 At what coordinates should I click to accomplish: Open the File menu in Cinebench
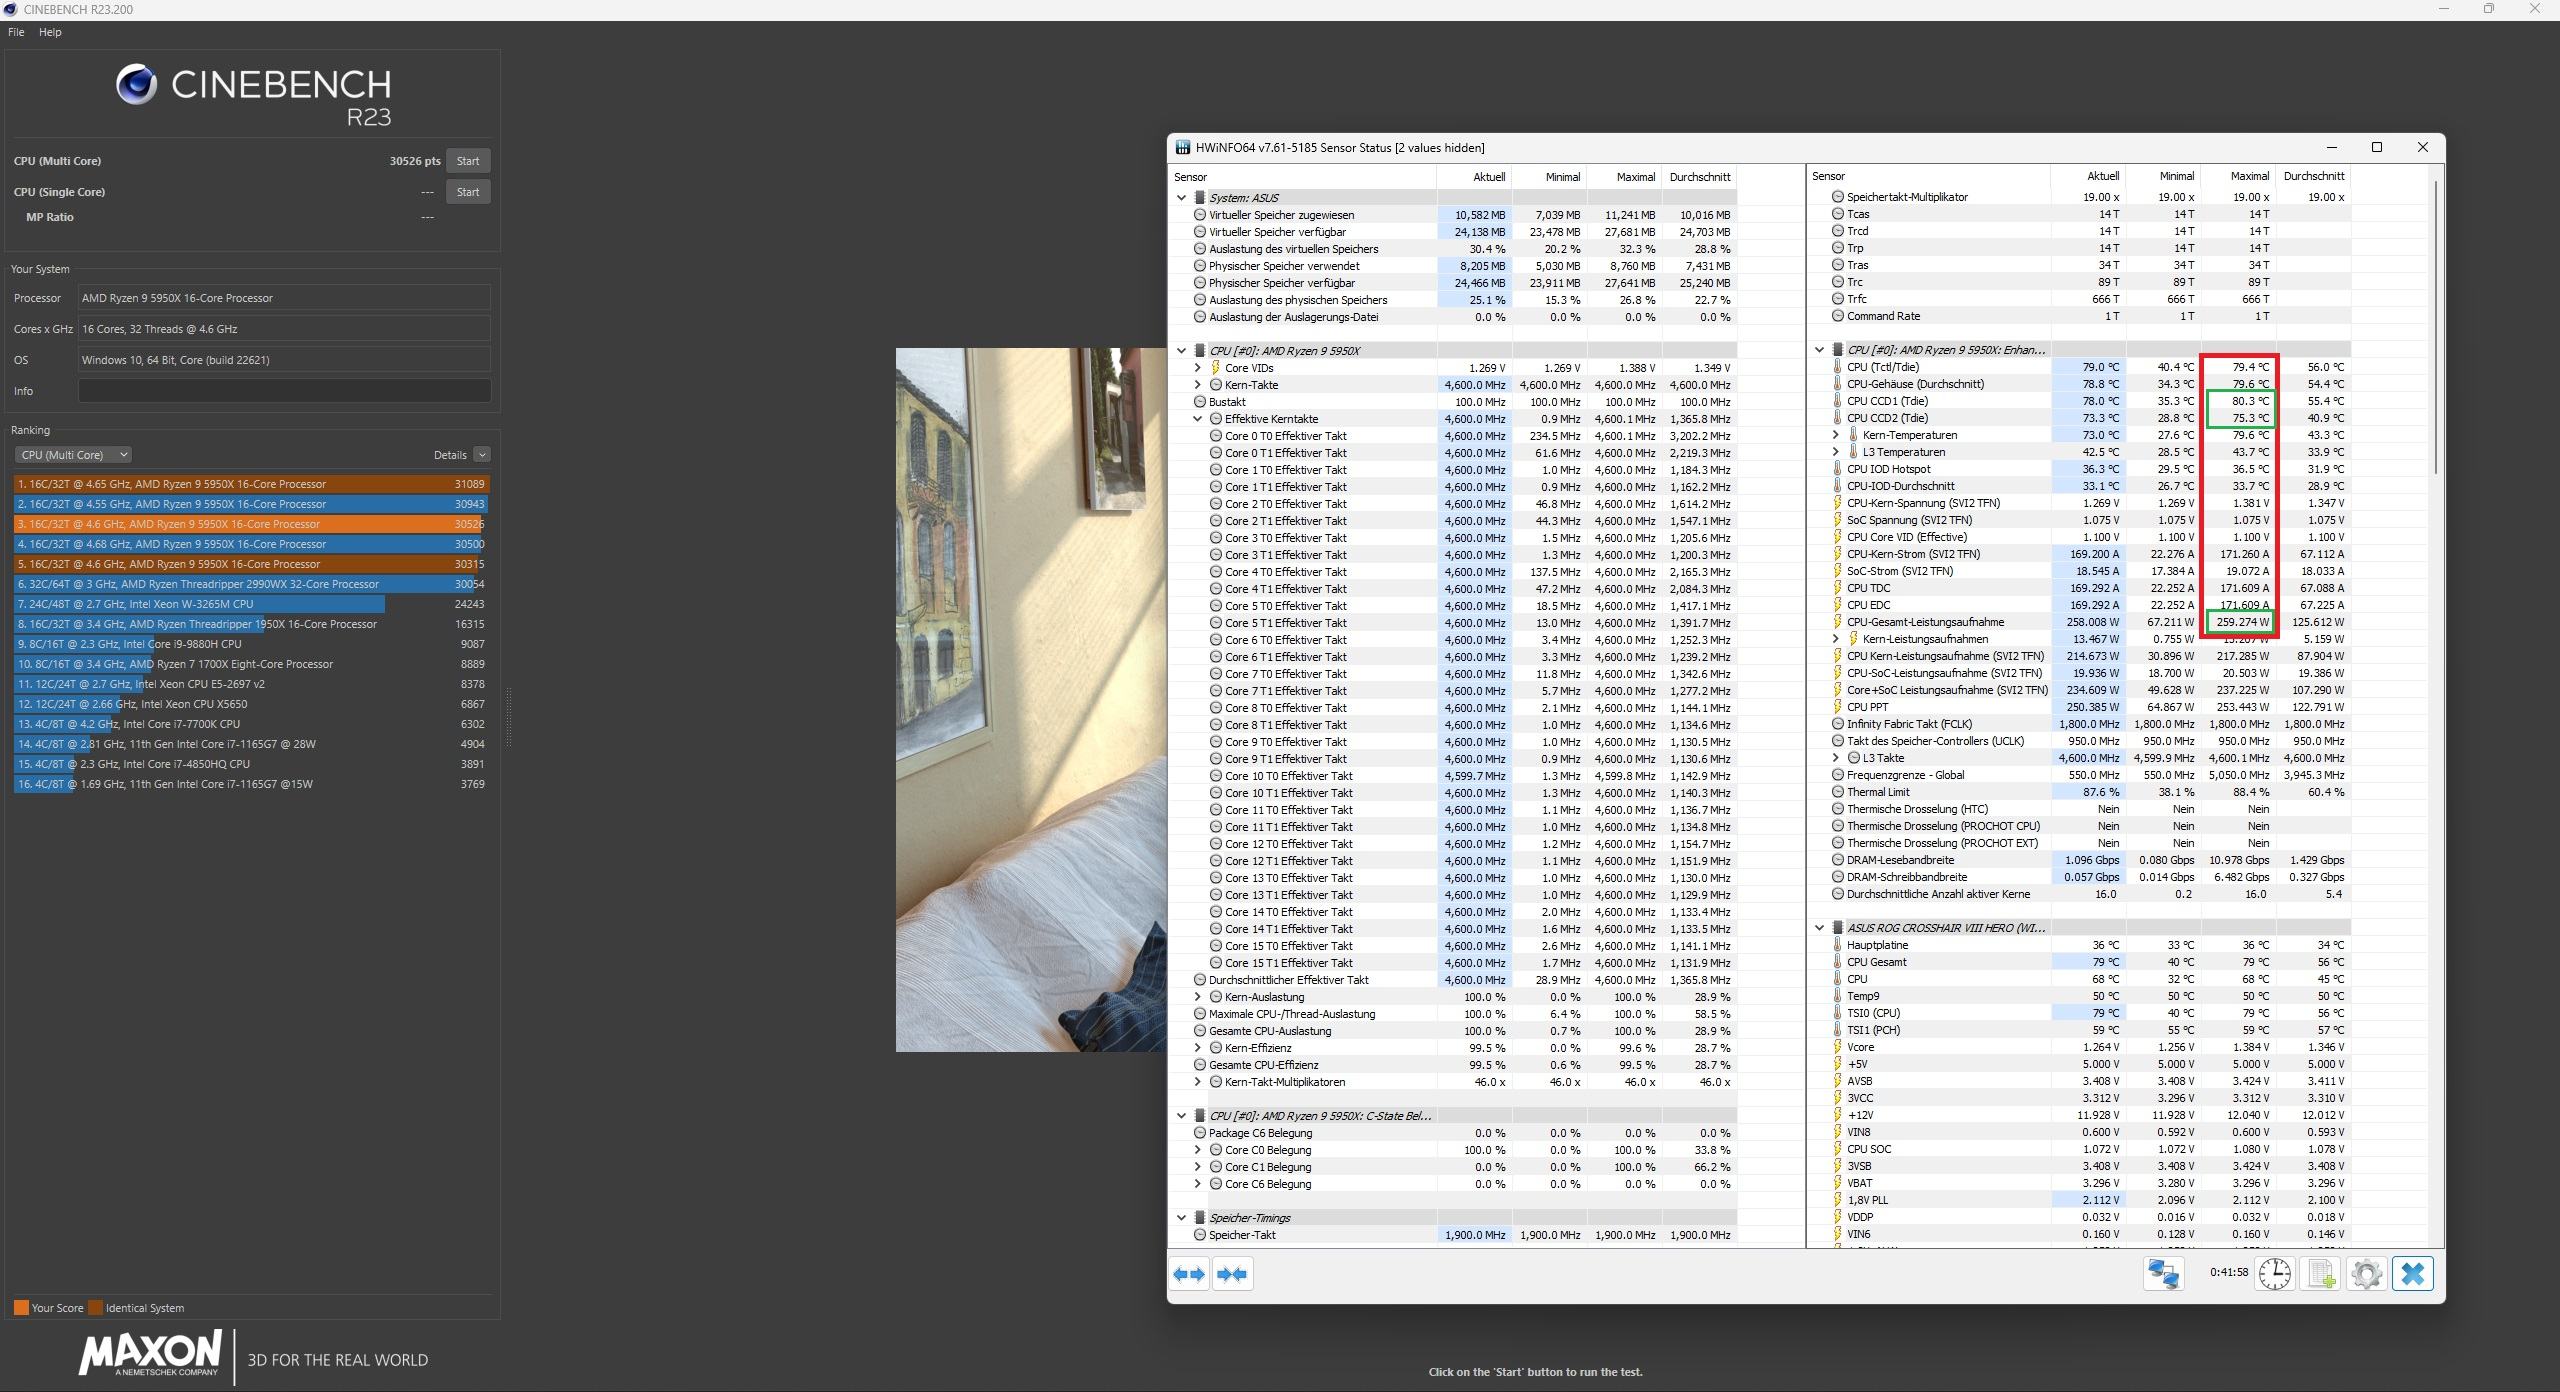tap(16, 32)
